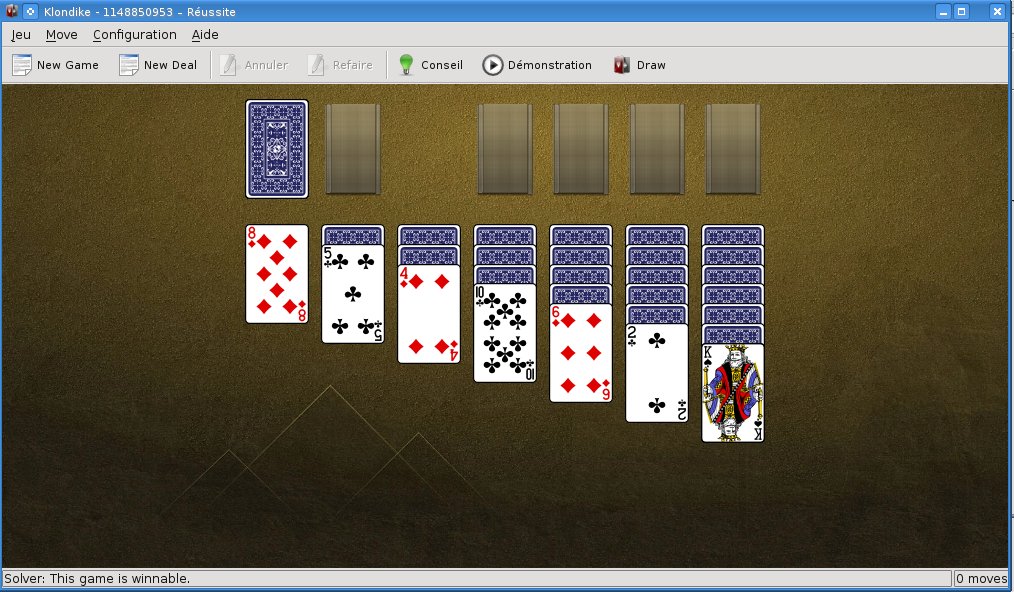This screenshot has height=592, width=1014.
Task: Click the Klondike app icon in title bar
Action: click(x=12, y=11)
